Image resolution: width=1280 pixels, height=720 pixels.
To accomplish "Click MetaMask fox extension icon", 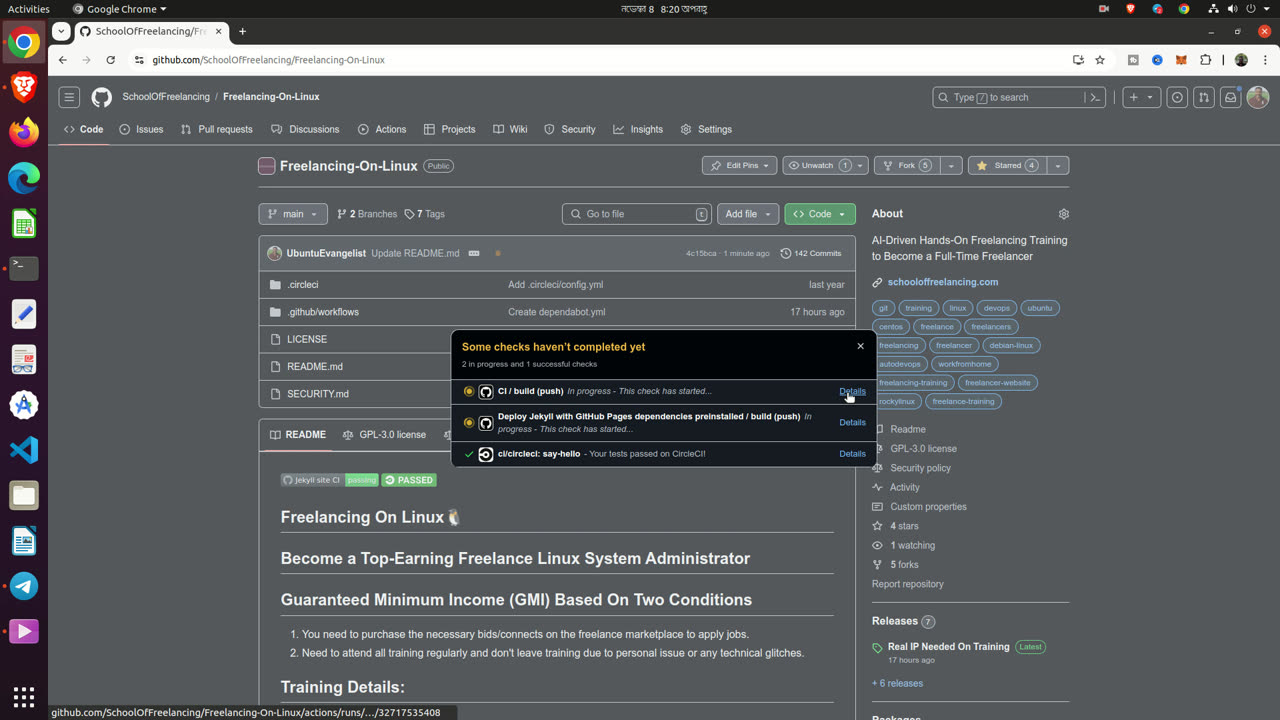I will point(1181,60).
